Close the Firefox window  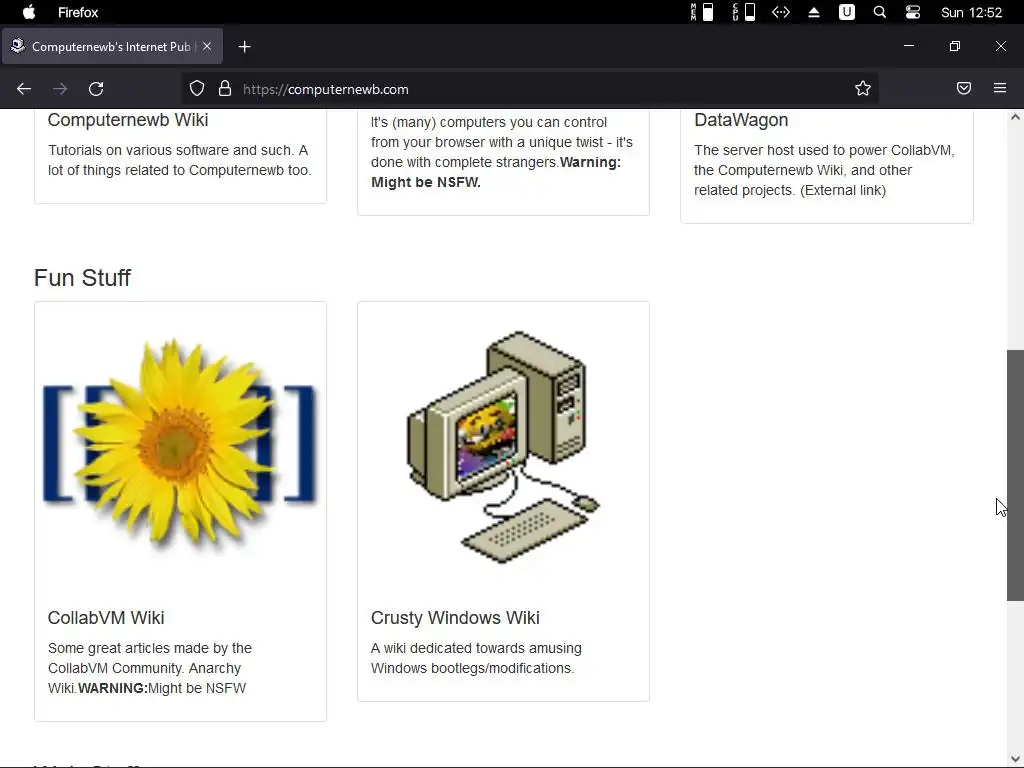point(1000,46)
